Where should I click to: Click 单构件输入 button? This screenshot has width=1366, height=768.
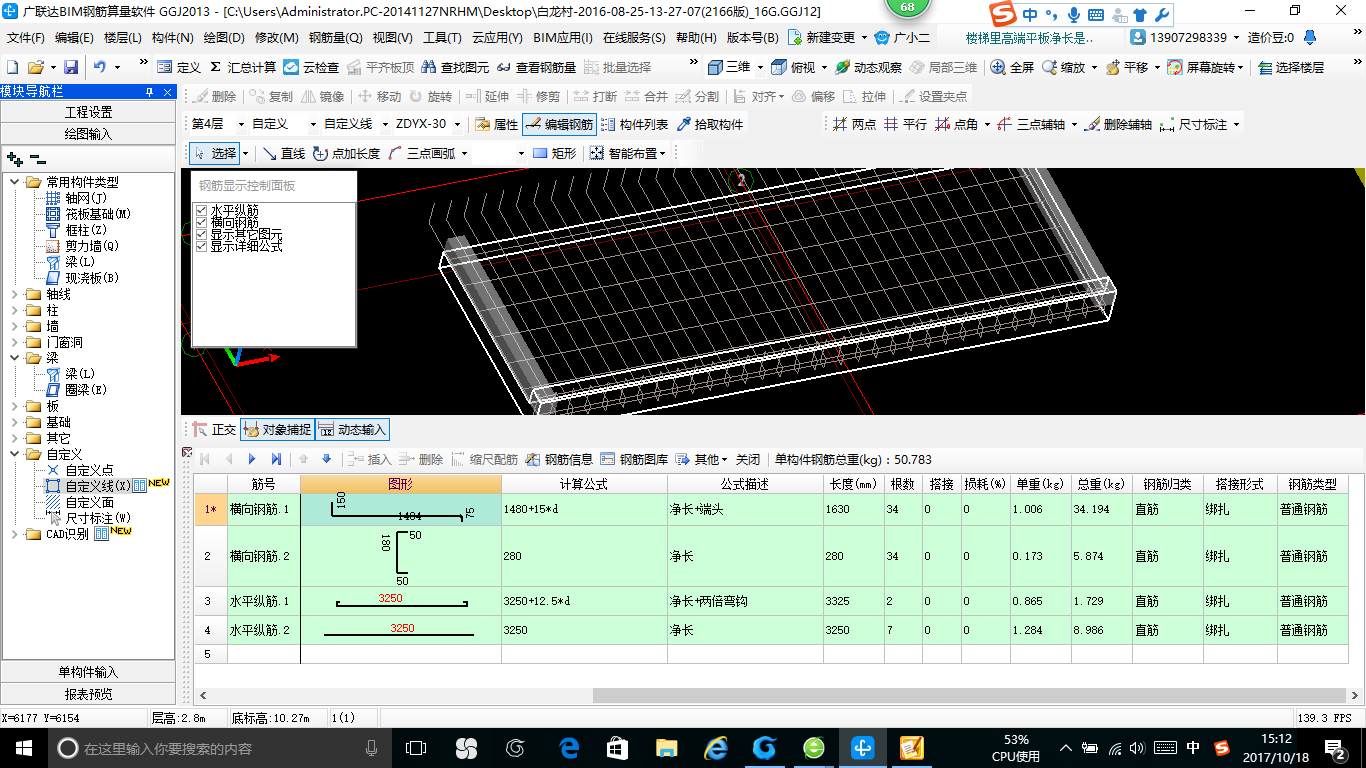(88, 672)
